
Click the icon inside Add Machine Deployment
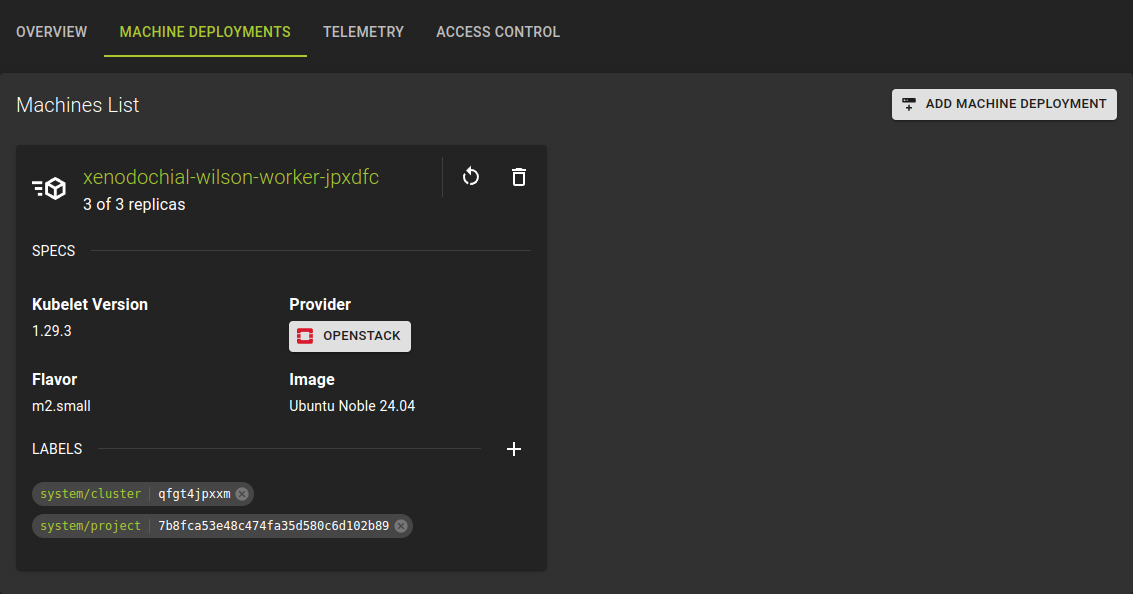pyautogui.click(x=909, y=104)
